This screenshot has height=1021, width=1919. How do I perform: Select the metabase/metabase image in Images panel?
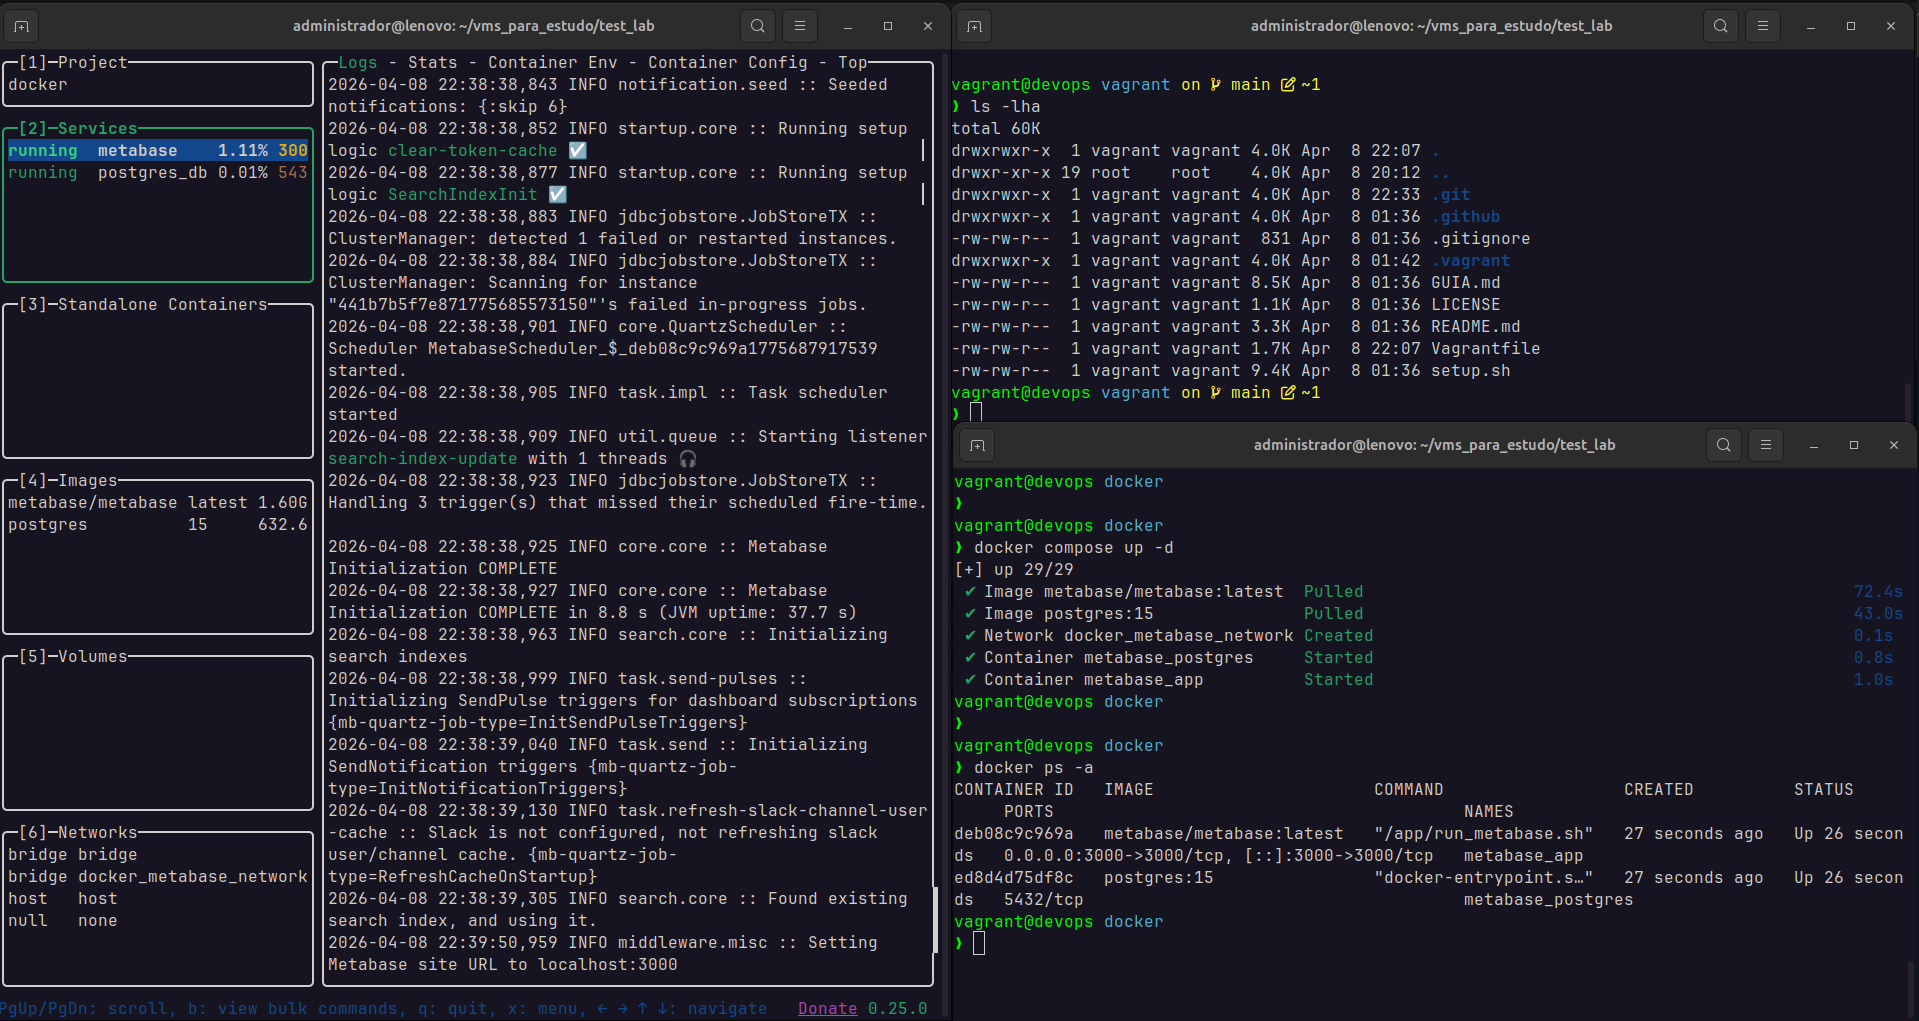(95, 502)
